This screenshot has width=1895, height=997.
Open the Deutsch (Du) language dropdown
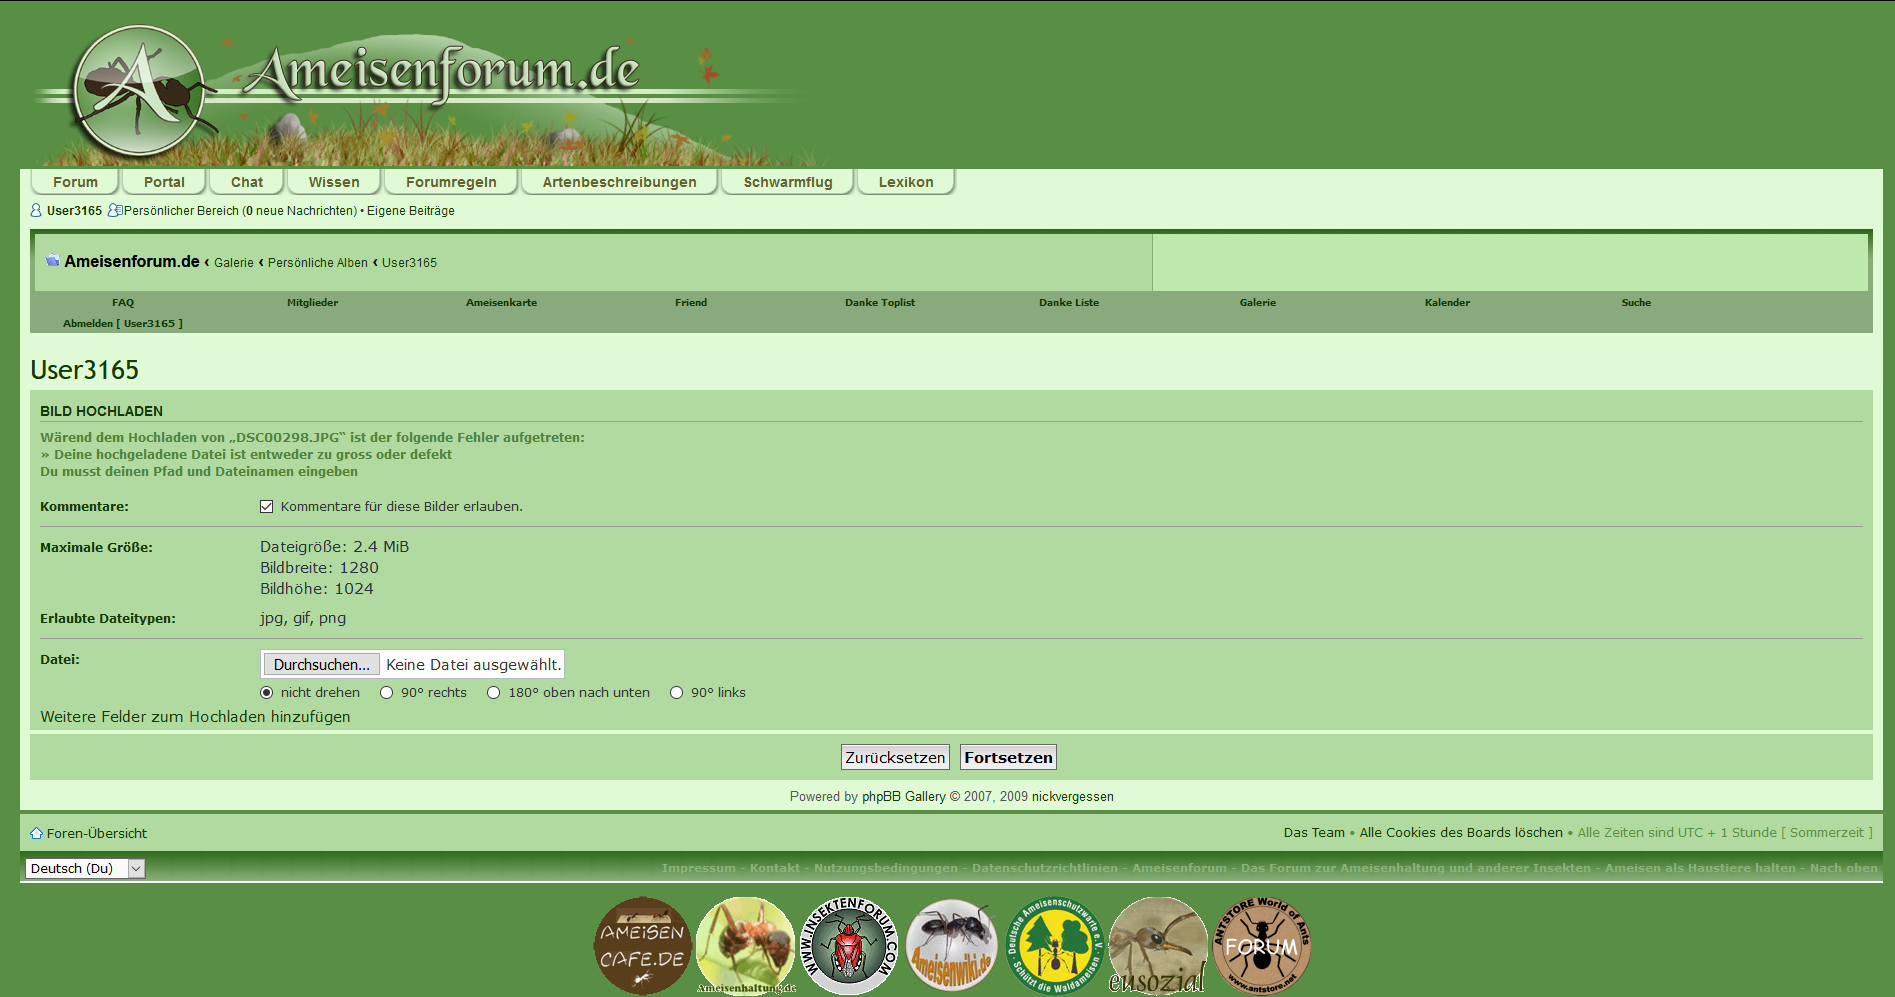pos(85,868)
